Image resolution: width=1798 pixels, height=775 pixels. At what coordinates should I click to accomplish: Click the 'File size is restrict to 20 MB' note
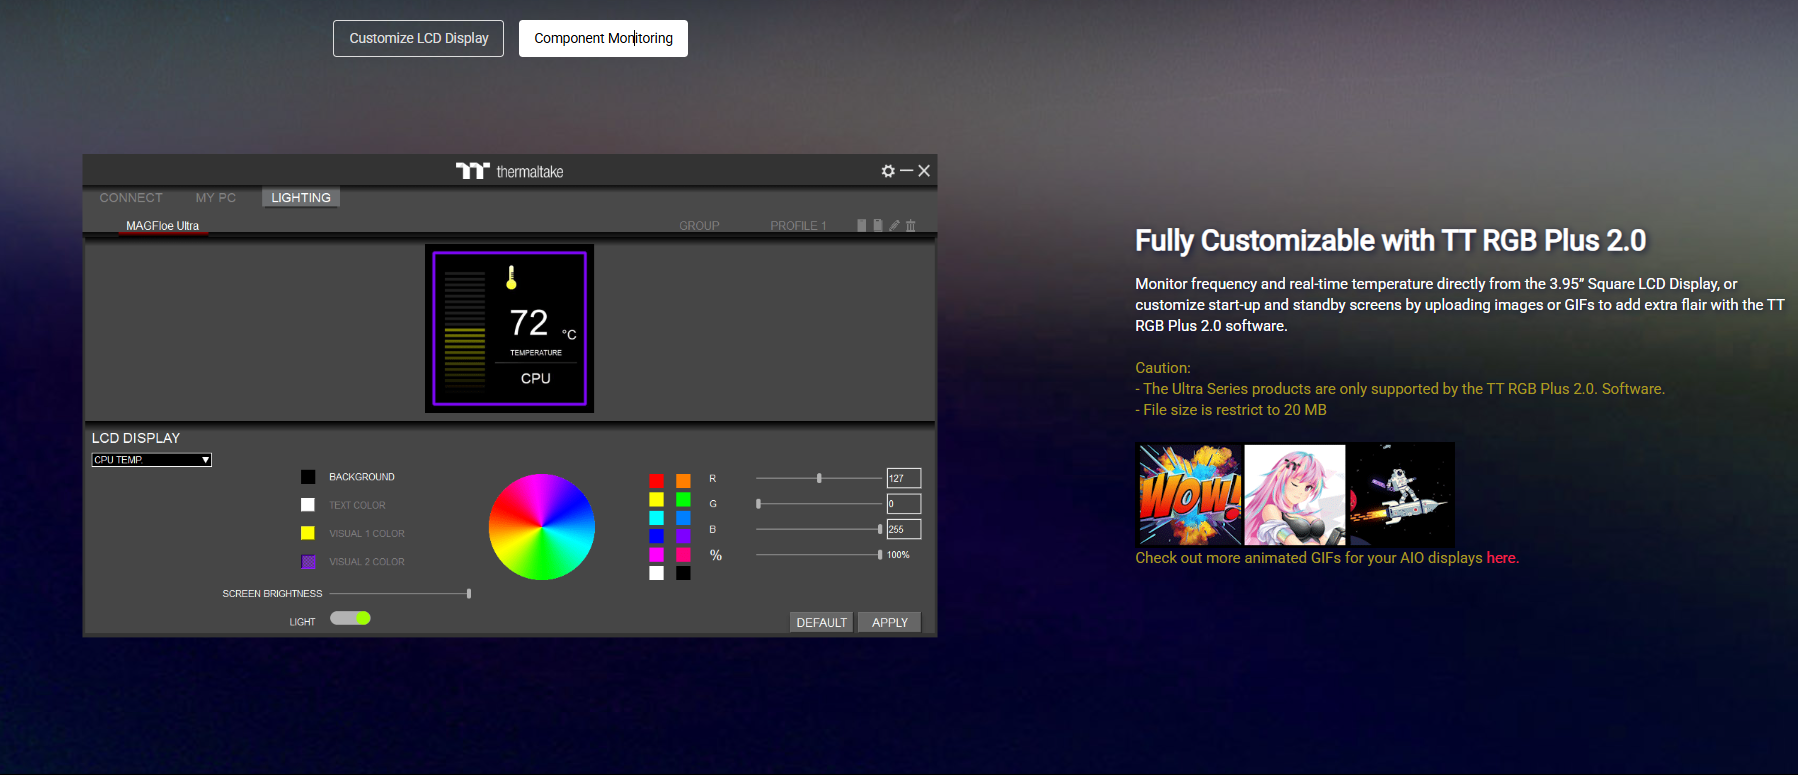(x=1231, y=410)
